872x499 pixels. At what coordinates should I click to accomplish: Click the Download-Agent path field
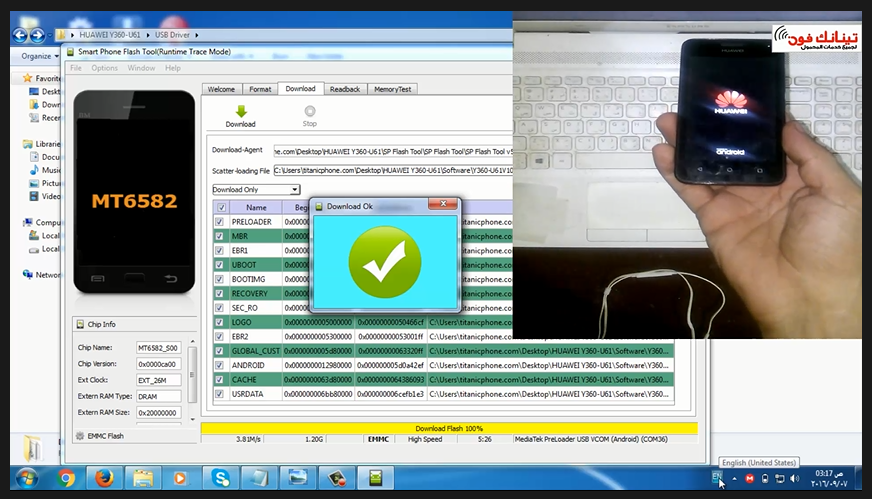(x=393, y=151)
